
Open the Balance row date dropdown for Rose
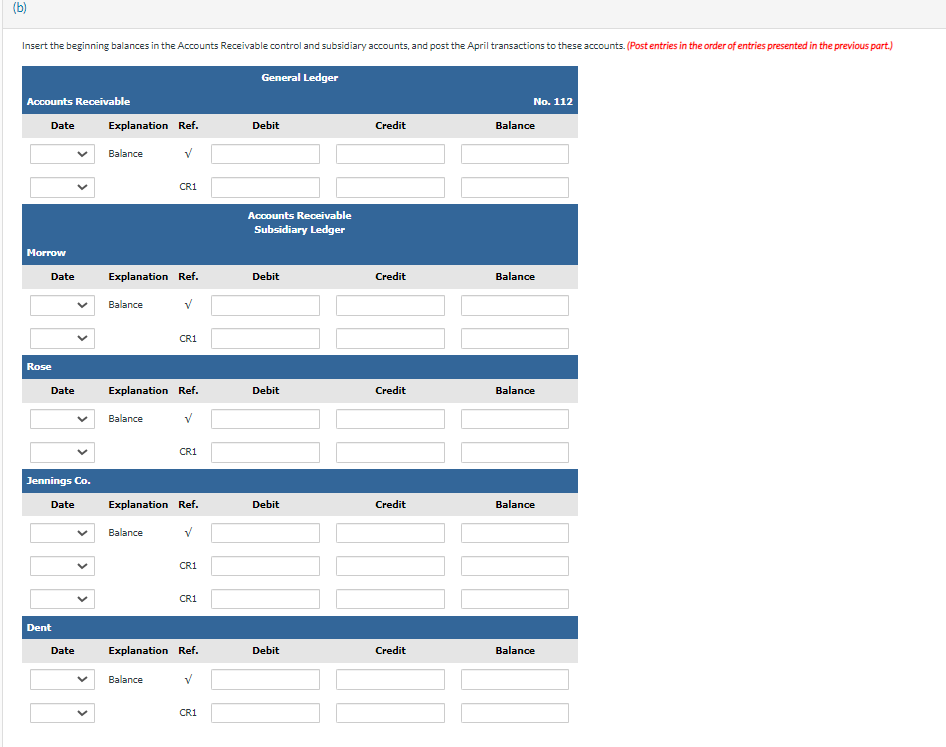pyautogui.click(x=62, y=418)
